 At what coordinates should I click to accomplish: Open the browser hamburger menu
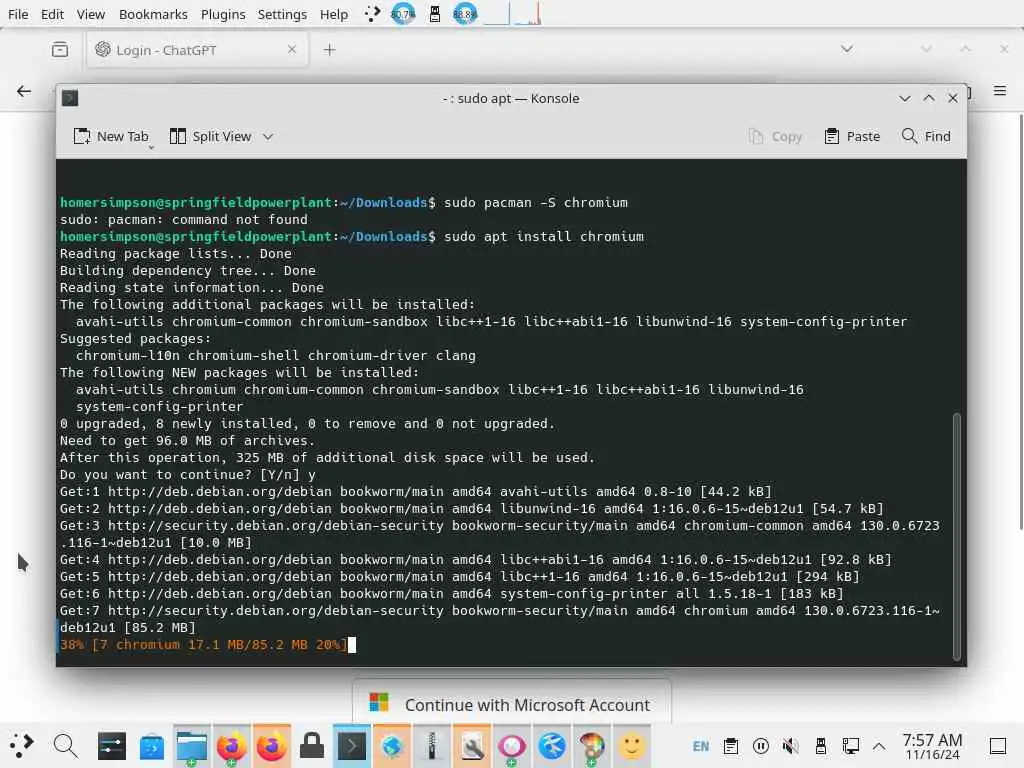(1000, 91)
